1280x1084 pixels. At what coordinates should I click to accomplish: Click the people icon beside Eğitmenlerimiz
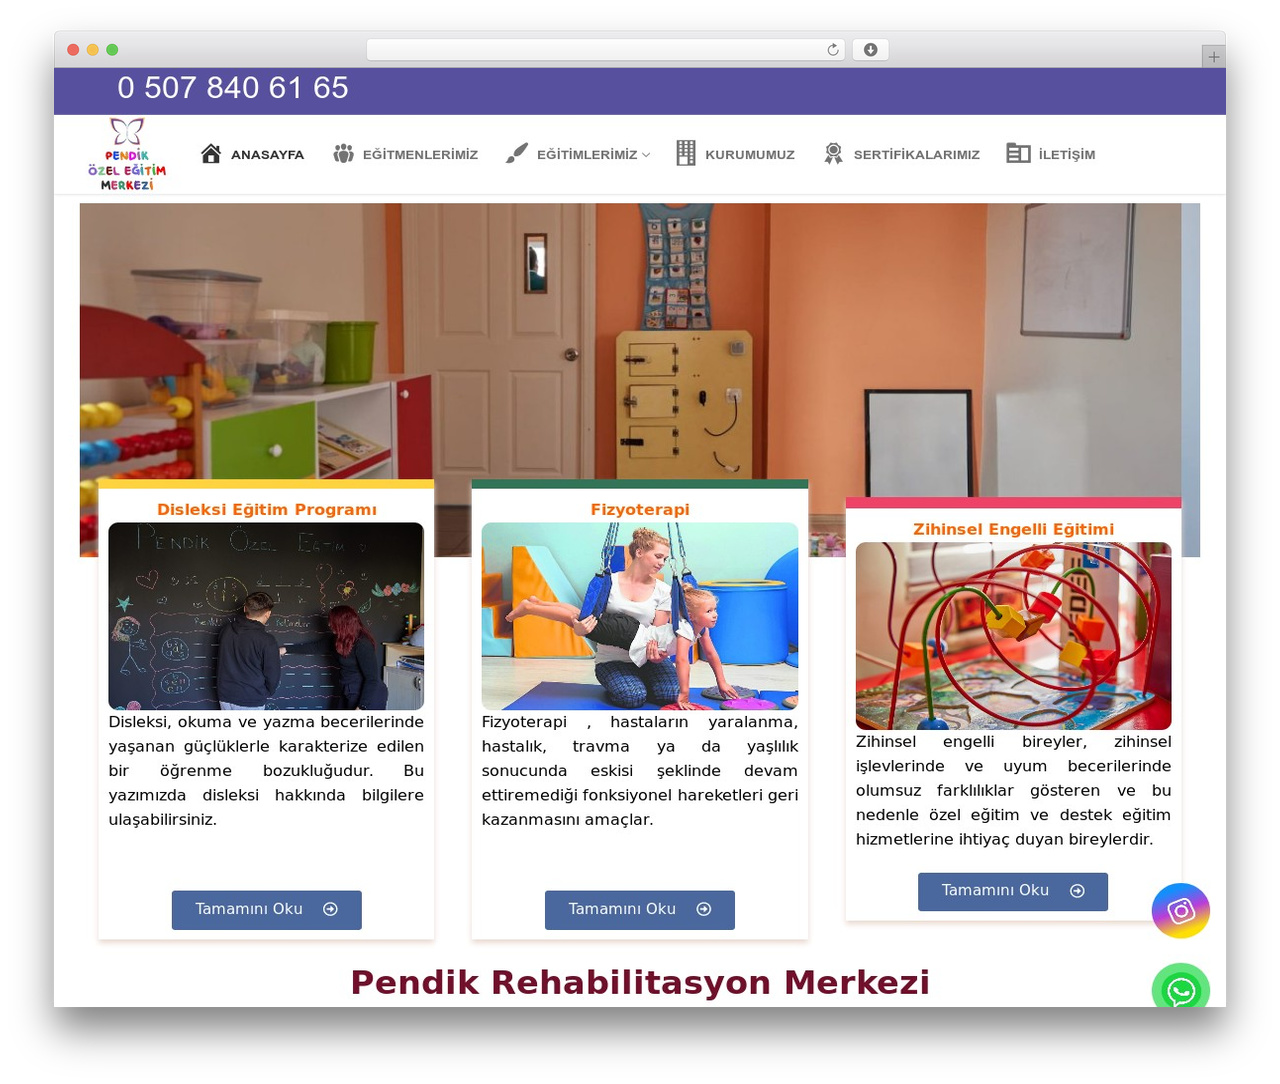[344, 153]
